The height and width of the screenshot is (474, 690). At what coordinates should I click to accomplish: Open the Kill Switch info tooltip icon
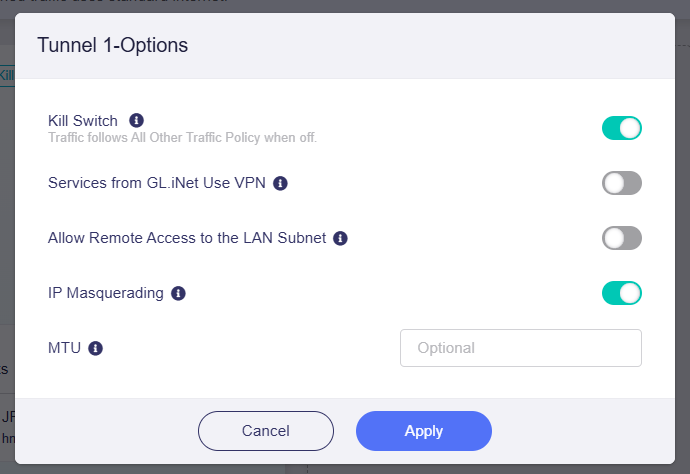click(x=136, y=120)
